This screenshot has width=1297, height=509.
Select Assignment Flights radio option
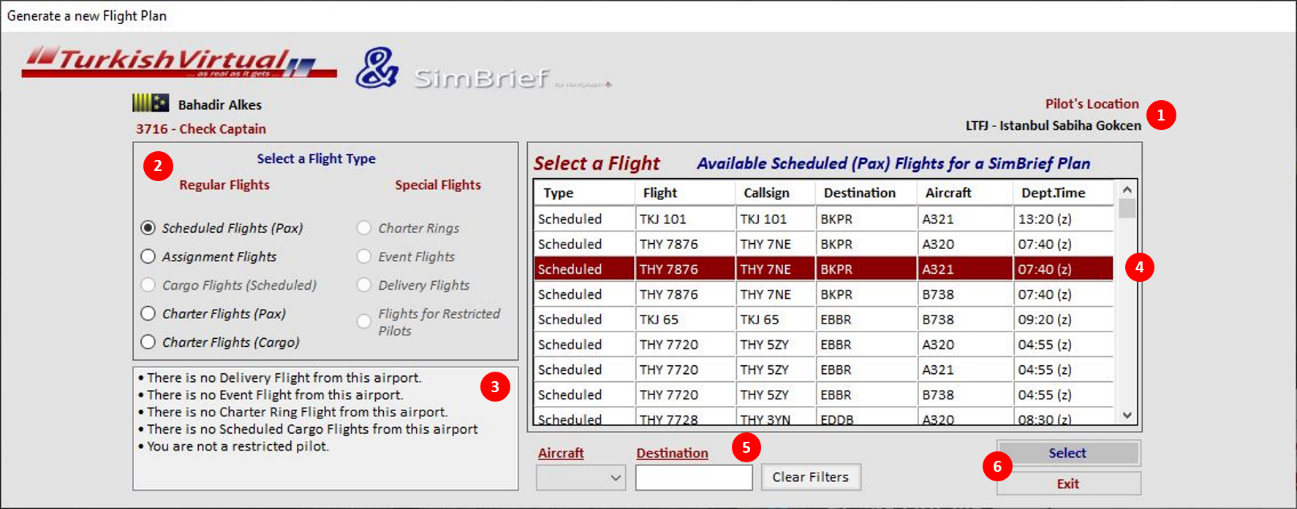tap(209, 257)
